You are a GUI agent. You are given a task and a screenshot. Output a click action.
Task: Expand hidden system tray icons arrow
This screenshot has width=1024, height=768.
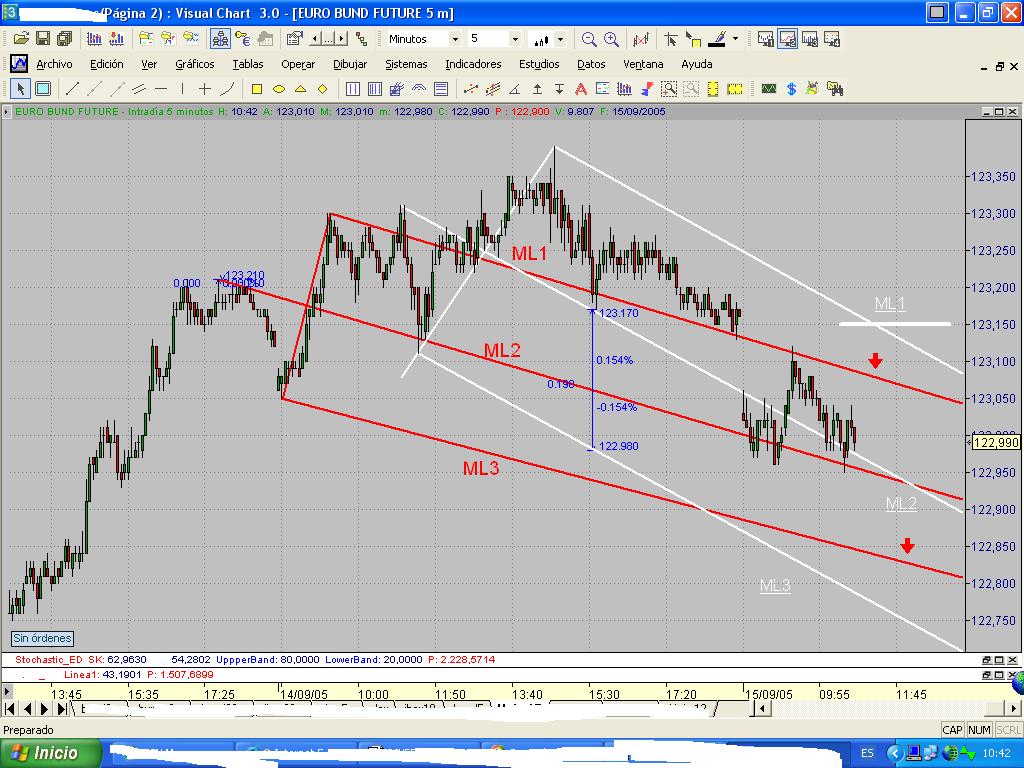point(894,753)
